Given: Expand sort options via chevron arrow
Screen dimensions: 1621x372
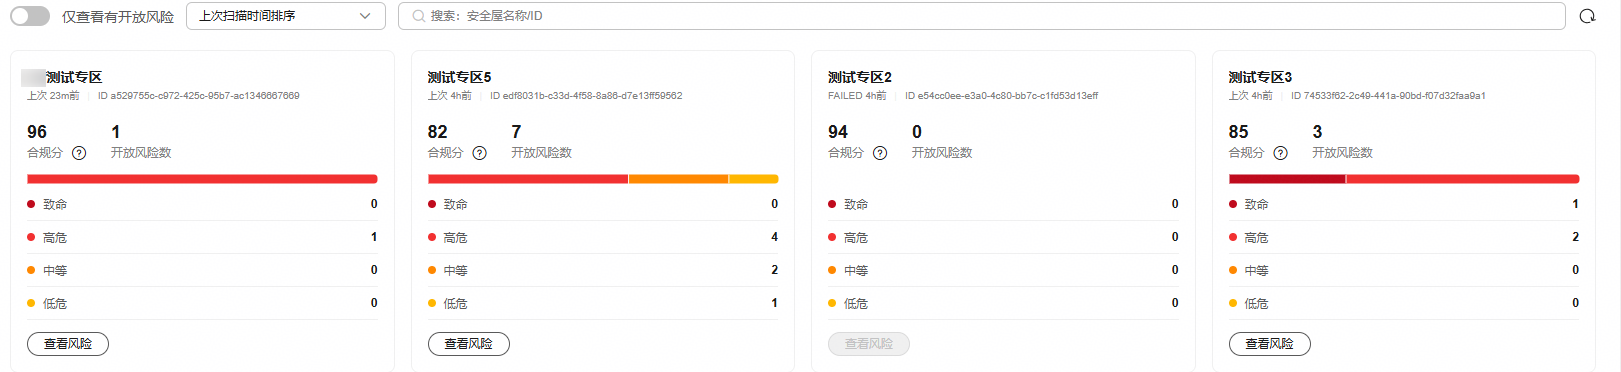Looking at the screenshot, I should point(365,16).
